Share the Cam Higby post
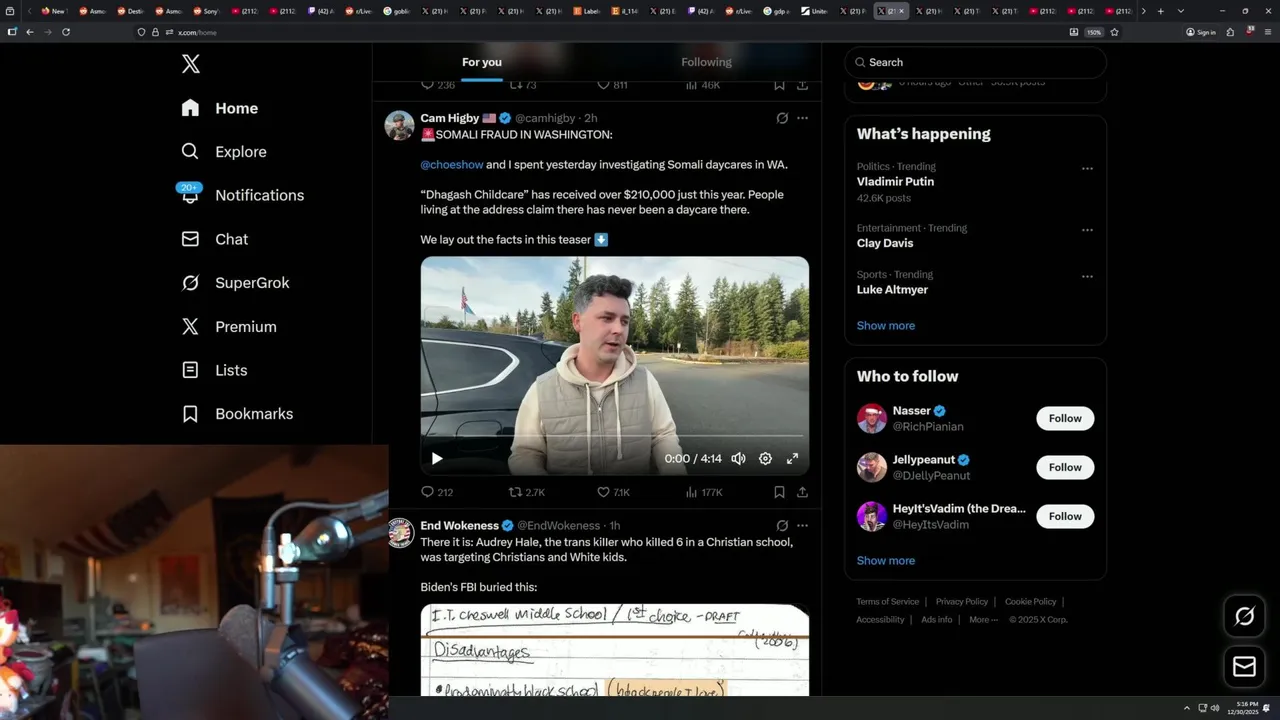This screenshot has width=1280, height=720. (x=802, y=492)
